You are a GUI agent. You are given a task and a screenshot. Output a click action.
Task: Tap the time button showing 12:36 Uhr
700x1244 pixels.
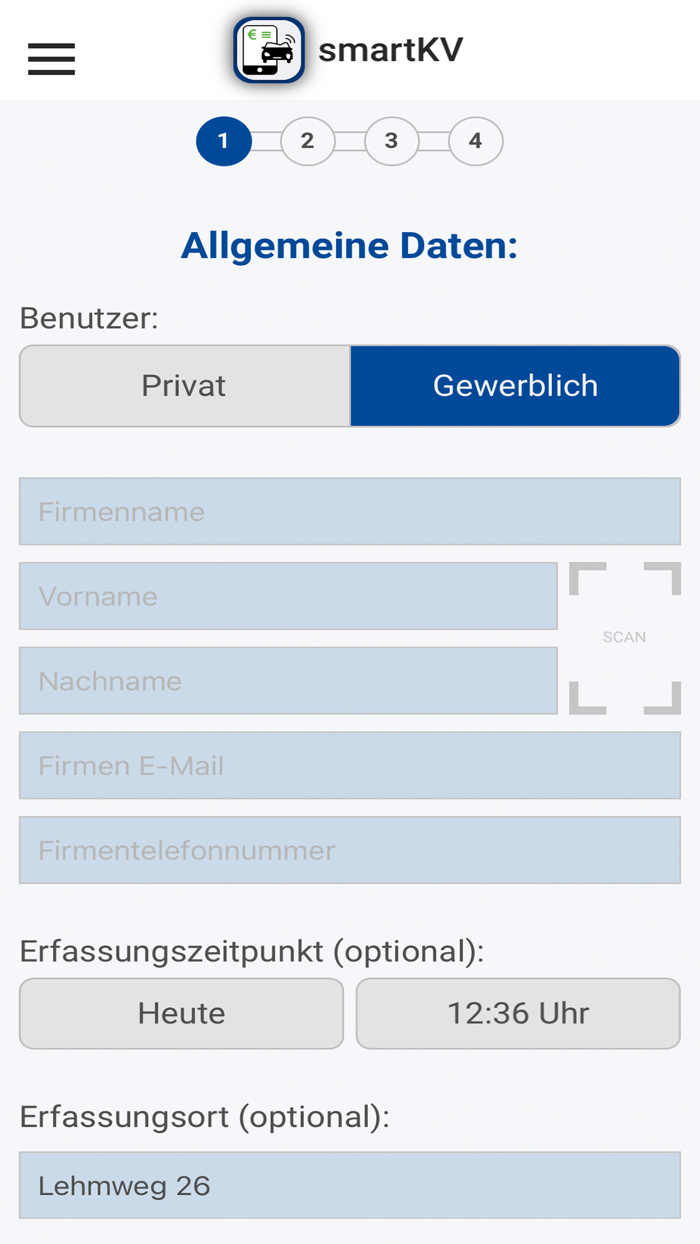coord(517,1013)
